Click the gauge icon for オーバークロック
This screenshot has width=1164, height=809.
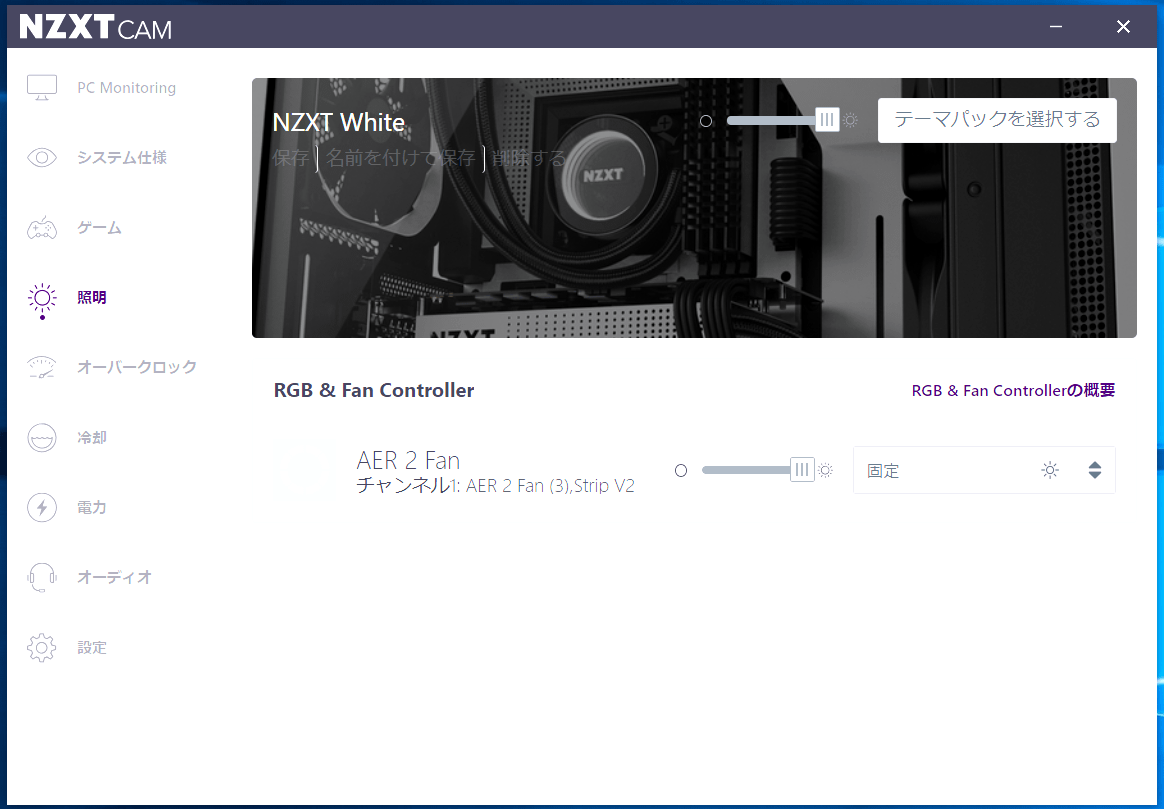coord(42,367)
